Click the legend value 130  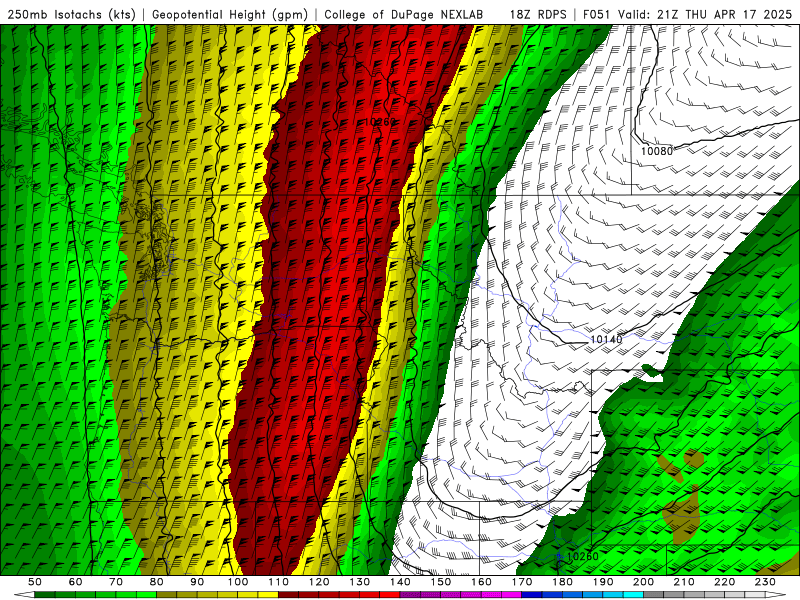coord(360,582)
